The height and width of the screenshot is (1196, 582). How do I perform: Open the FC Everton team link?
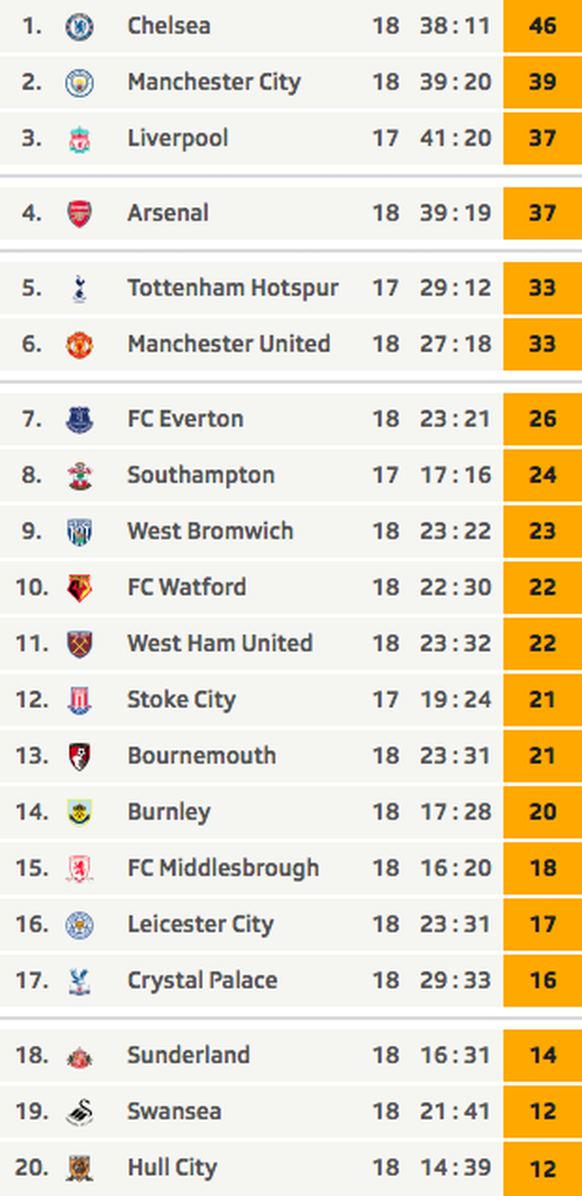pyautogui.click(x=185, y=419)
